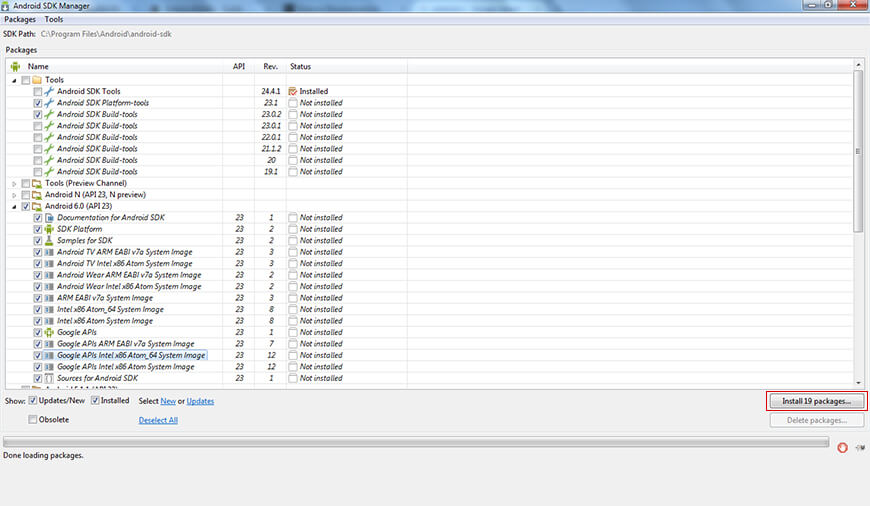
Task: Click the SDK Path text C:\Program Files\Android\android-sdk
Action: tap(106, 34)
